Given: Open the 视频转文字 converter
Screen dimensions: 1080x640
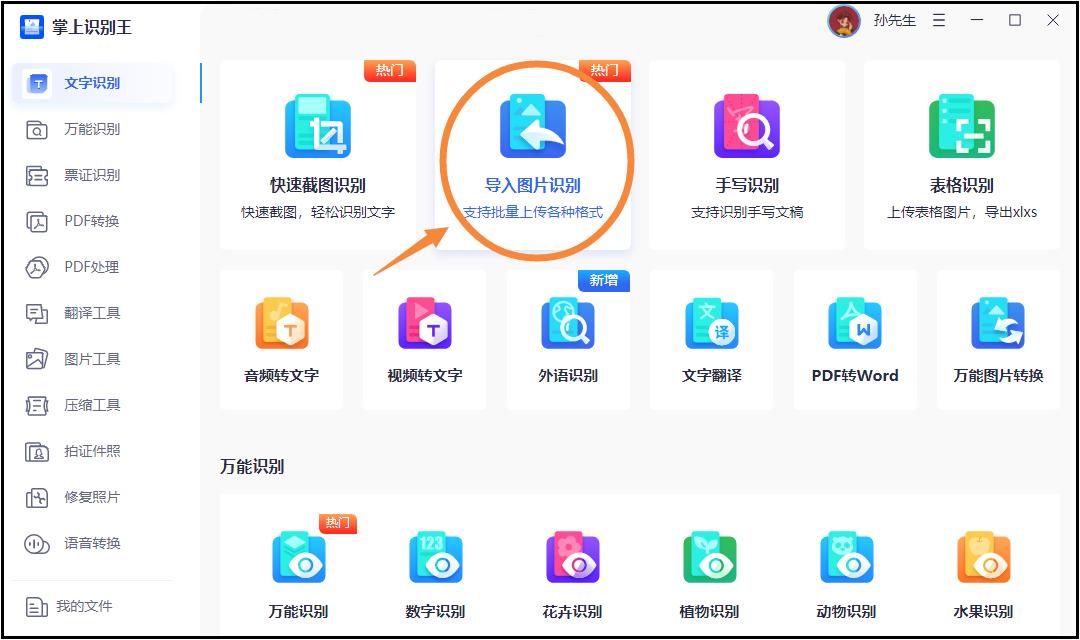Looking at the screenshot, I should pos(424,340).
